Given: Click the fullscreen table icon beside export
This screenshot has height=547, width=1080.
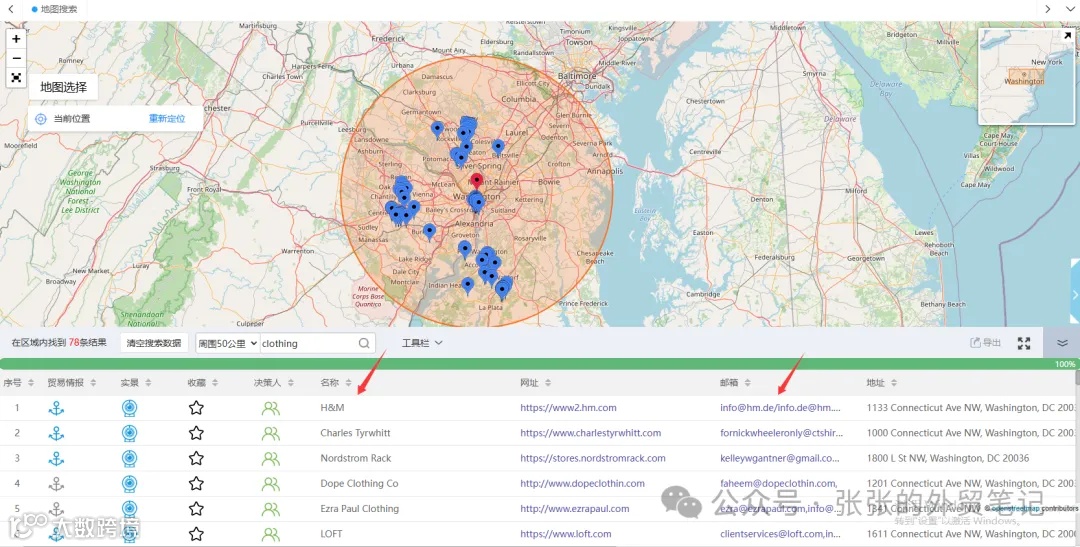Looking at the screenshot, I should 1024,343.
